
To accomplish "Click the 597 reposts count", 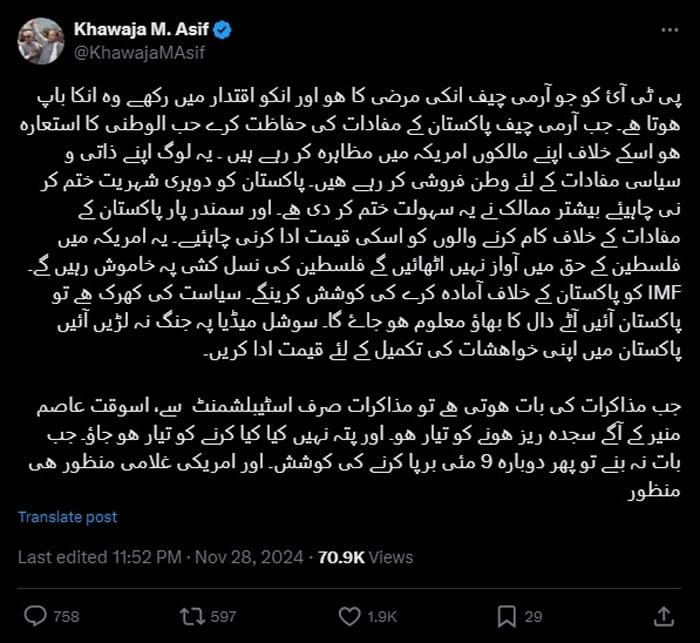I will pos(224,616).
